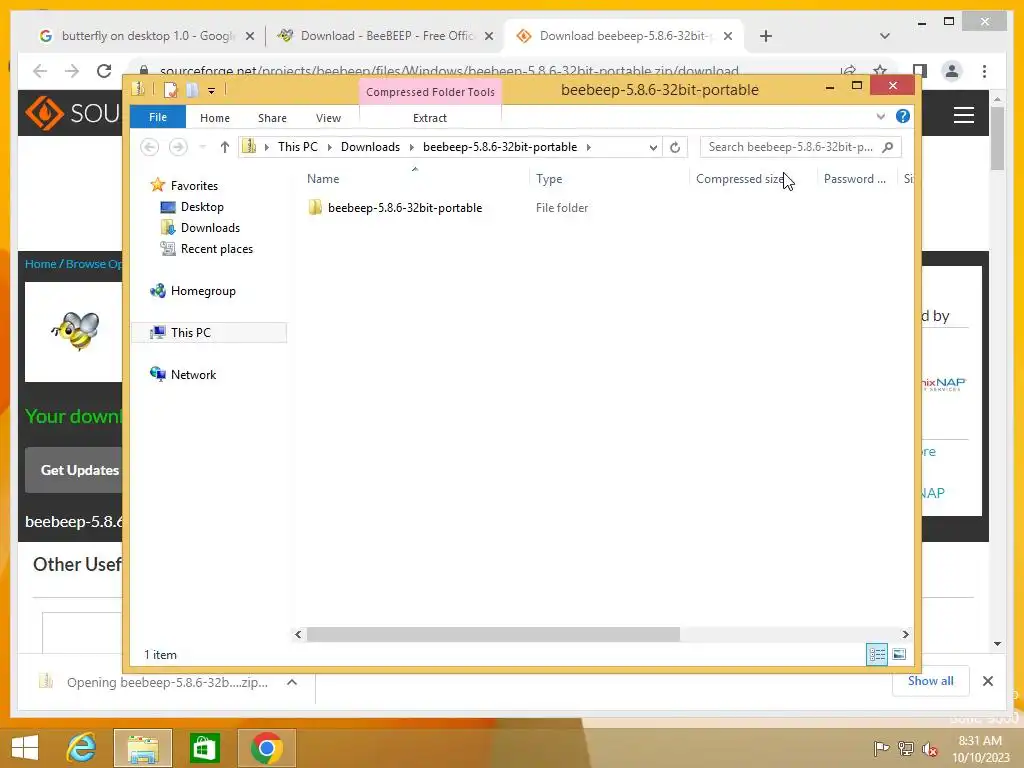Open Chrome tab search chevron
The image size is (1024, 768).
click(x=885, y=36)
